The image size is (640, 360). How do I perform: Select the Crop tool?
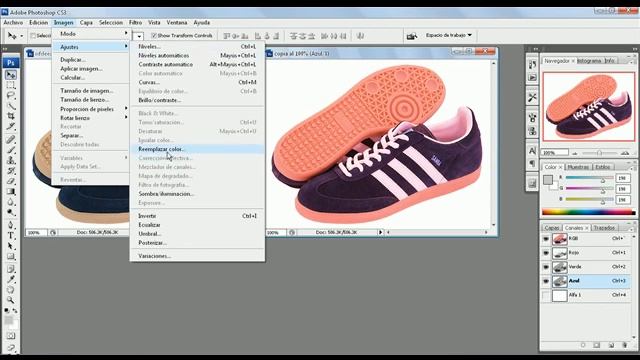[11, 116]
